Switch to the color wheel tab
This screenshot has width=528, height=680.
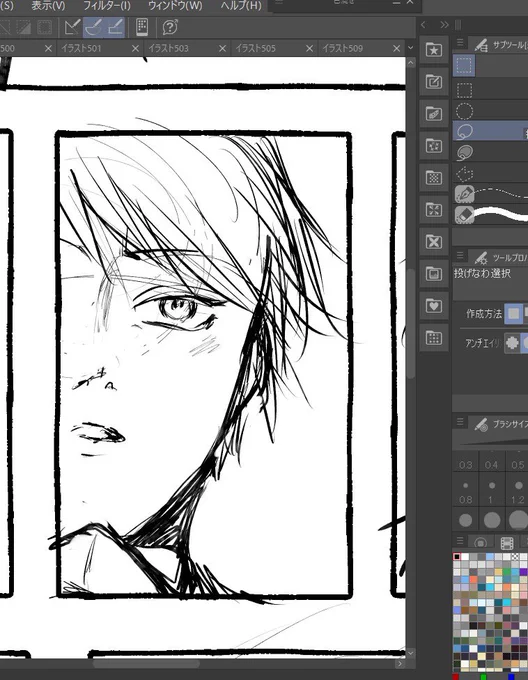tap(480, 543)
